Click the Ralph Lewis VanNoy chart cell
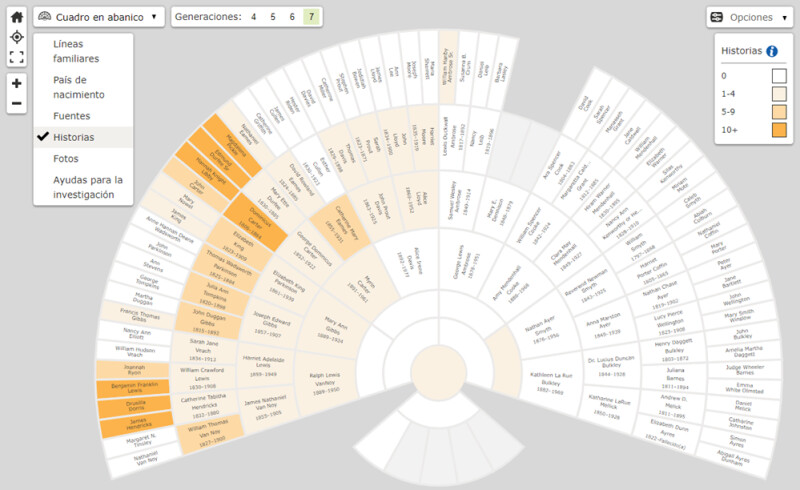 click(x=324, y=383)
